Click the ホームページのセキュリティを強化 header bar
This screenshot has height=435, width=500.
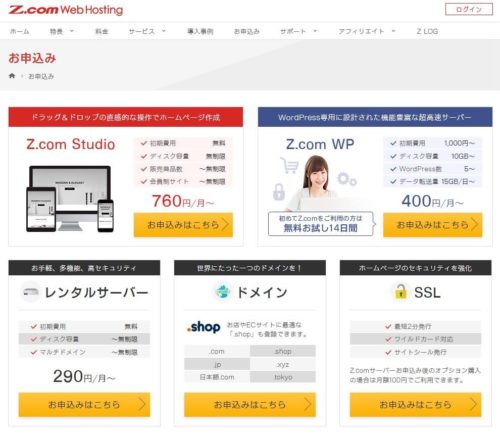pos(416,268)
